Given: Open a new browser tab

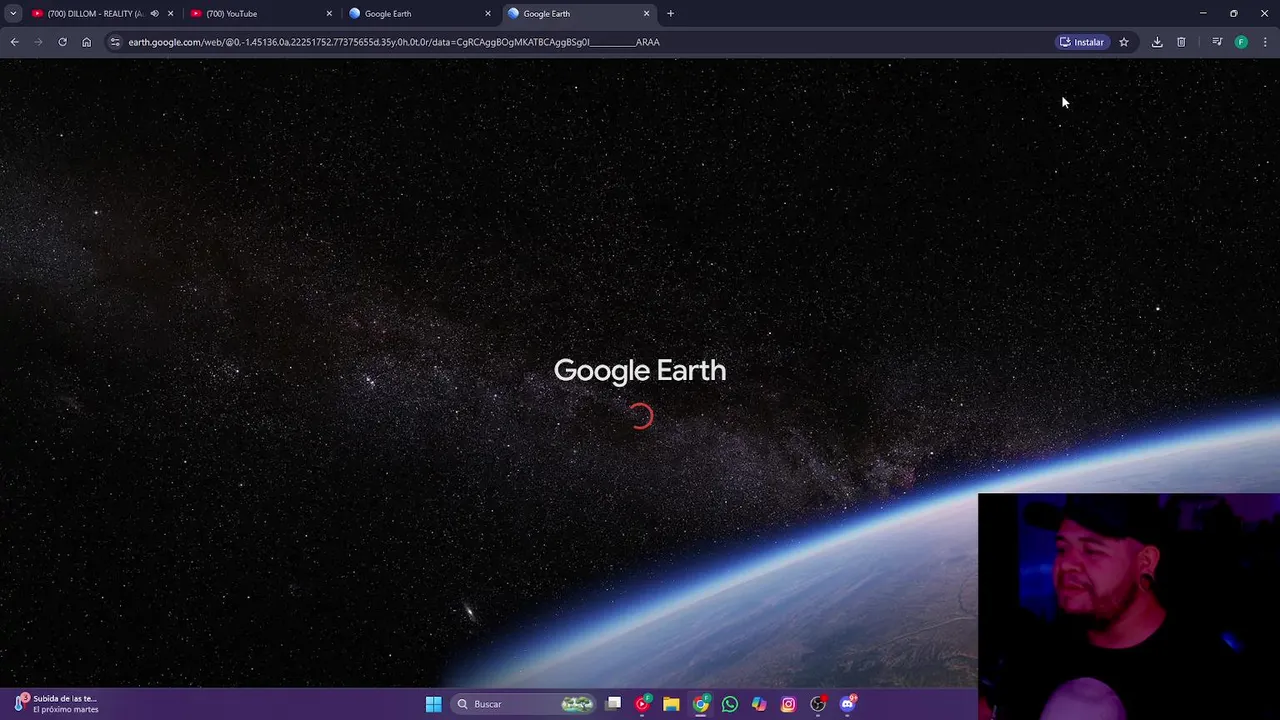Looking at the screenshot, I should [x=670, y=14].
